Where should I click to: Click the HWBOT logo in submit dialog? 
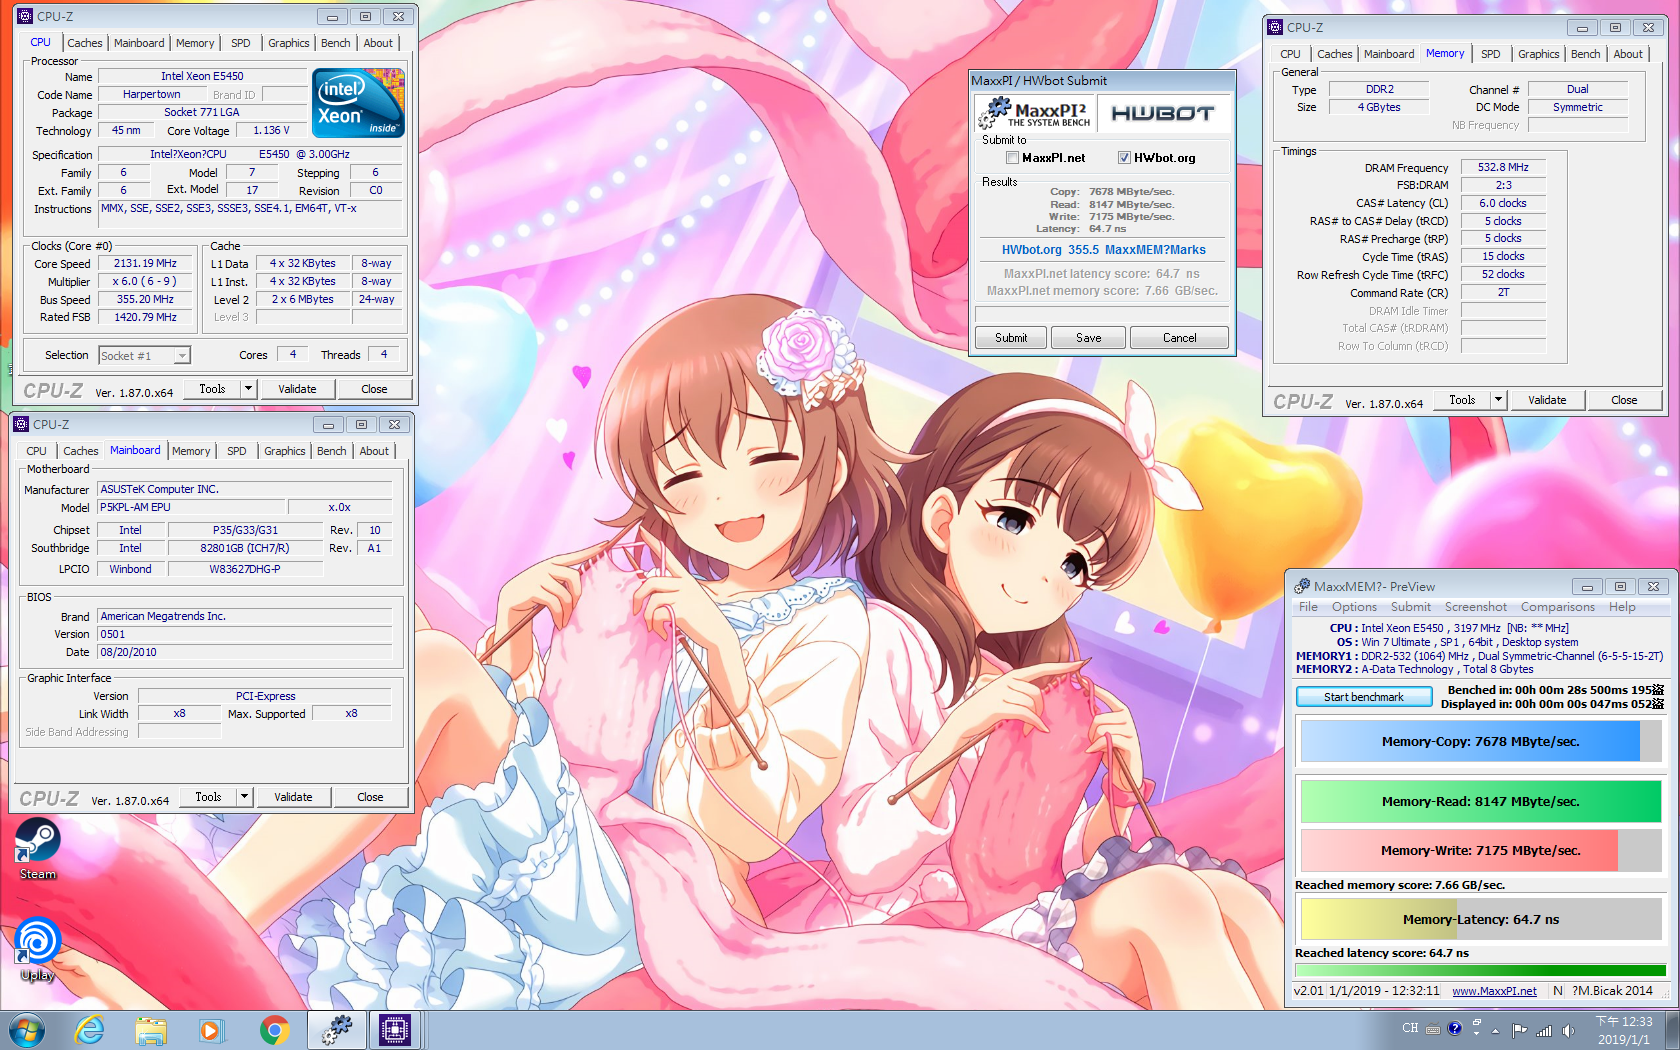(1163, 114)
